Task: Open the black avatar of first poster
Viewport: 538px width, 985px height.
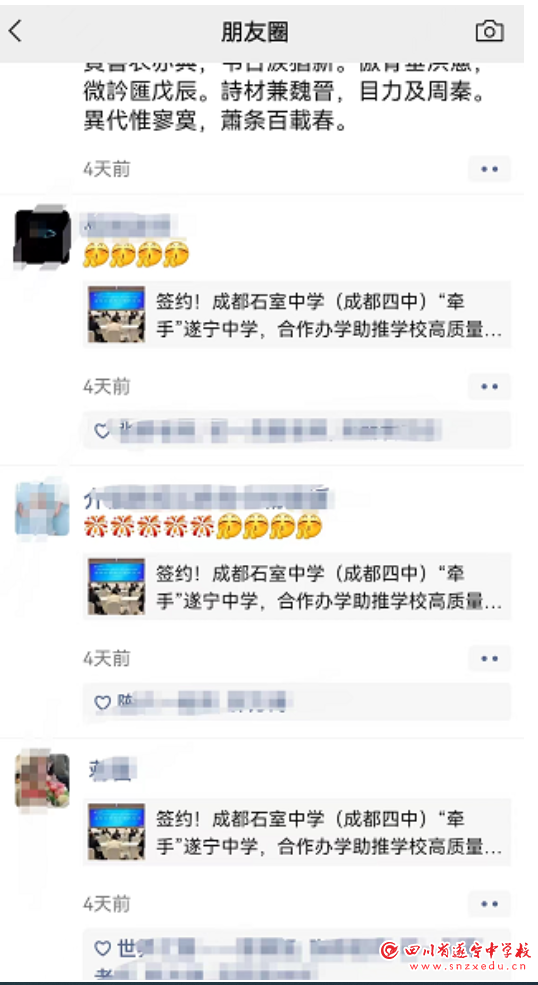Action: coord(42,237)
